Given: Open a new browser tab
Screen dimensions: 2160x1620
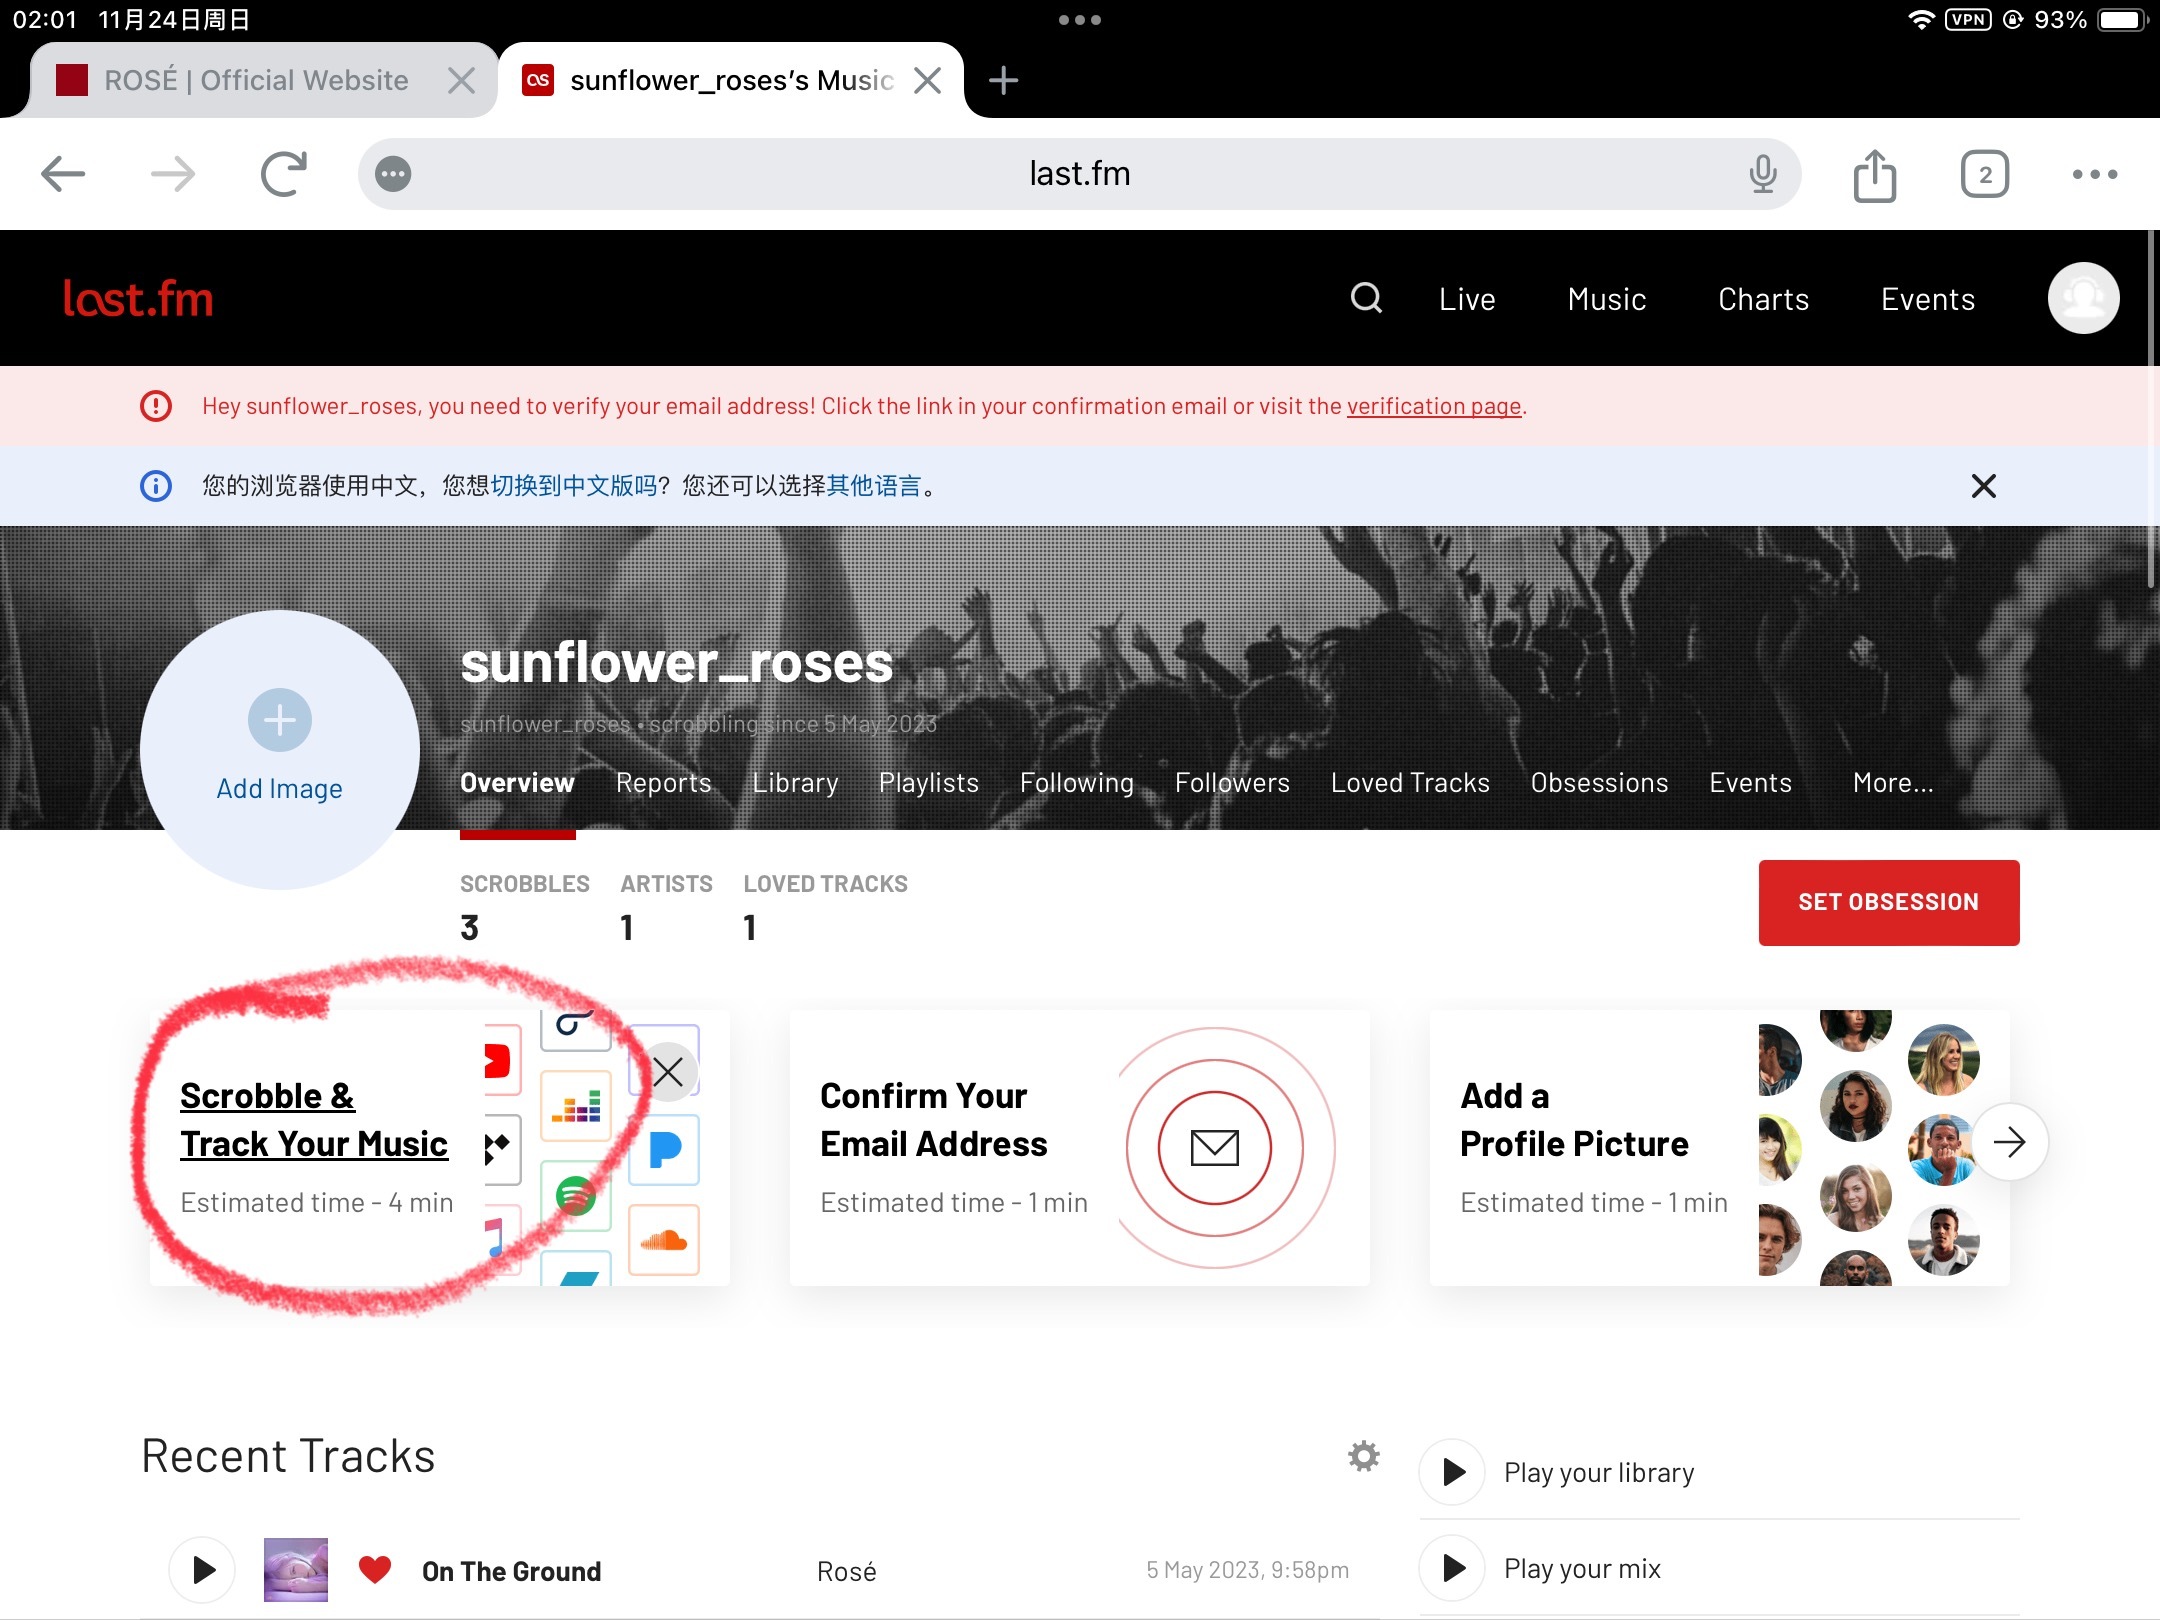Looking at the screenshot, I should (1003, 80).
